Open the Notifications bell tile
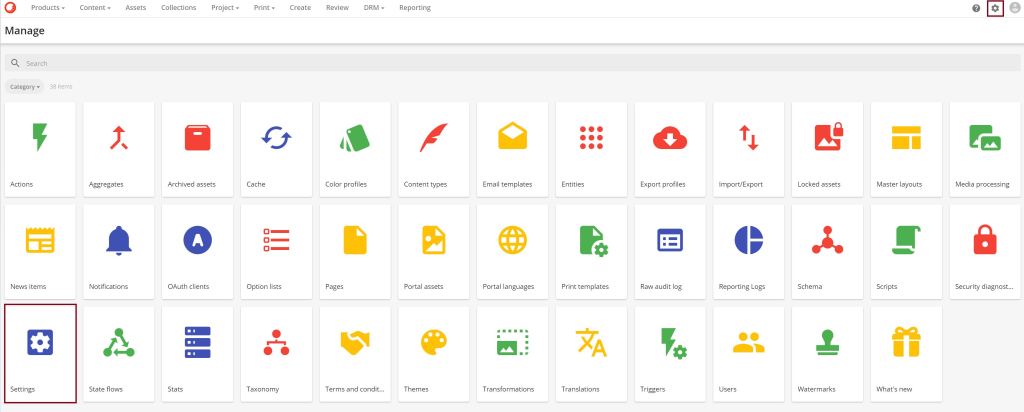This screenshot has width=1024, height=412. 119,250
